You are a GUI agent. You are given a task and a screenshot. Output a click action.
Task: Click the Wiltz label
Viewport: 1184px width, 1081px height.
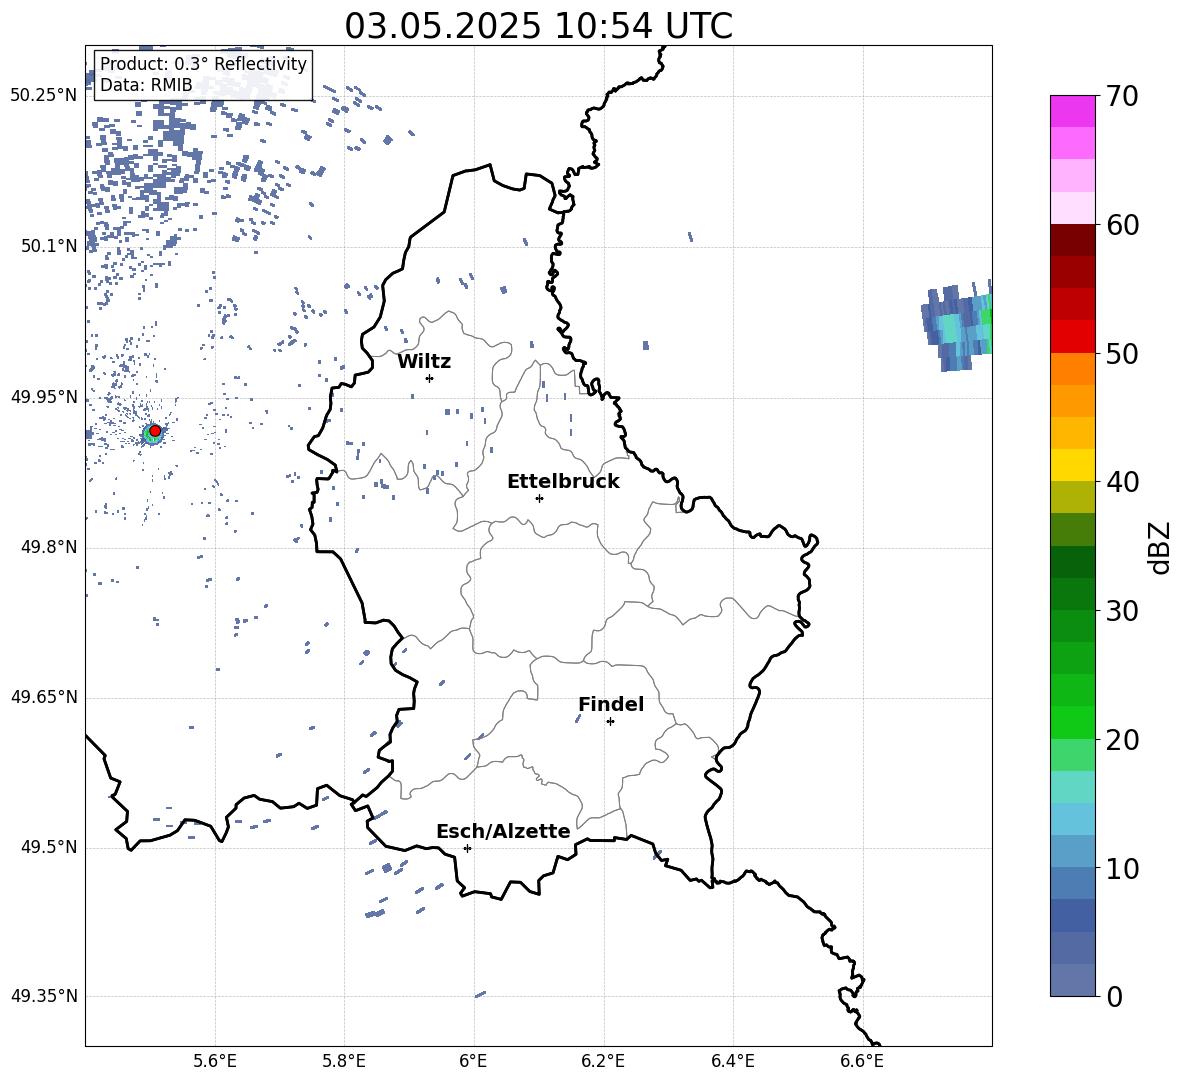pyautogui.click(x=424, y=362)
